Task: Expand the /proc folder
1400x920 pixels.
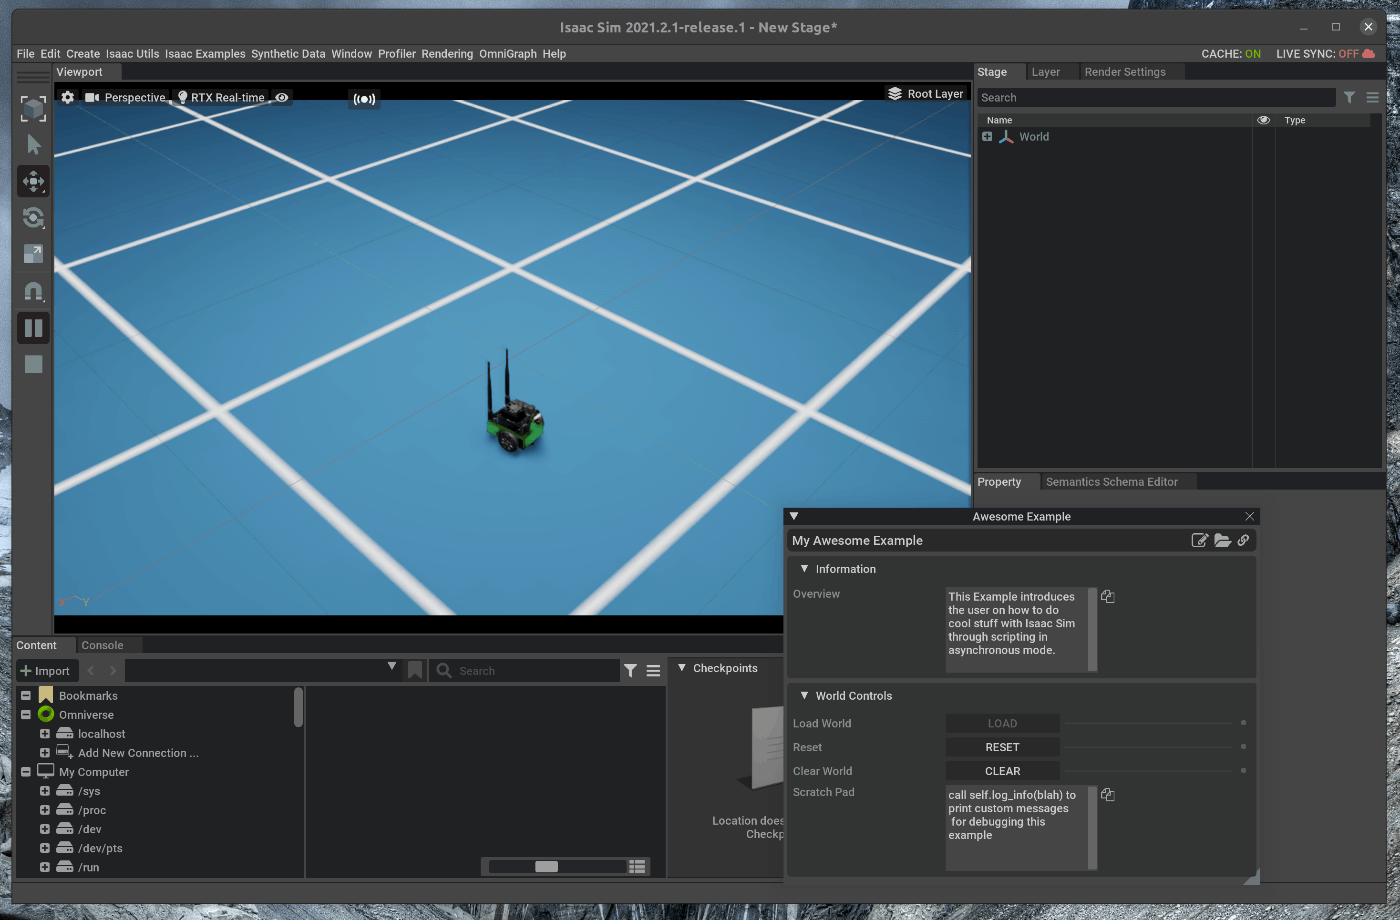Action: [x=45, y=810]
